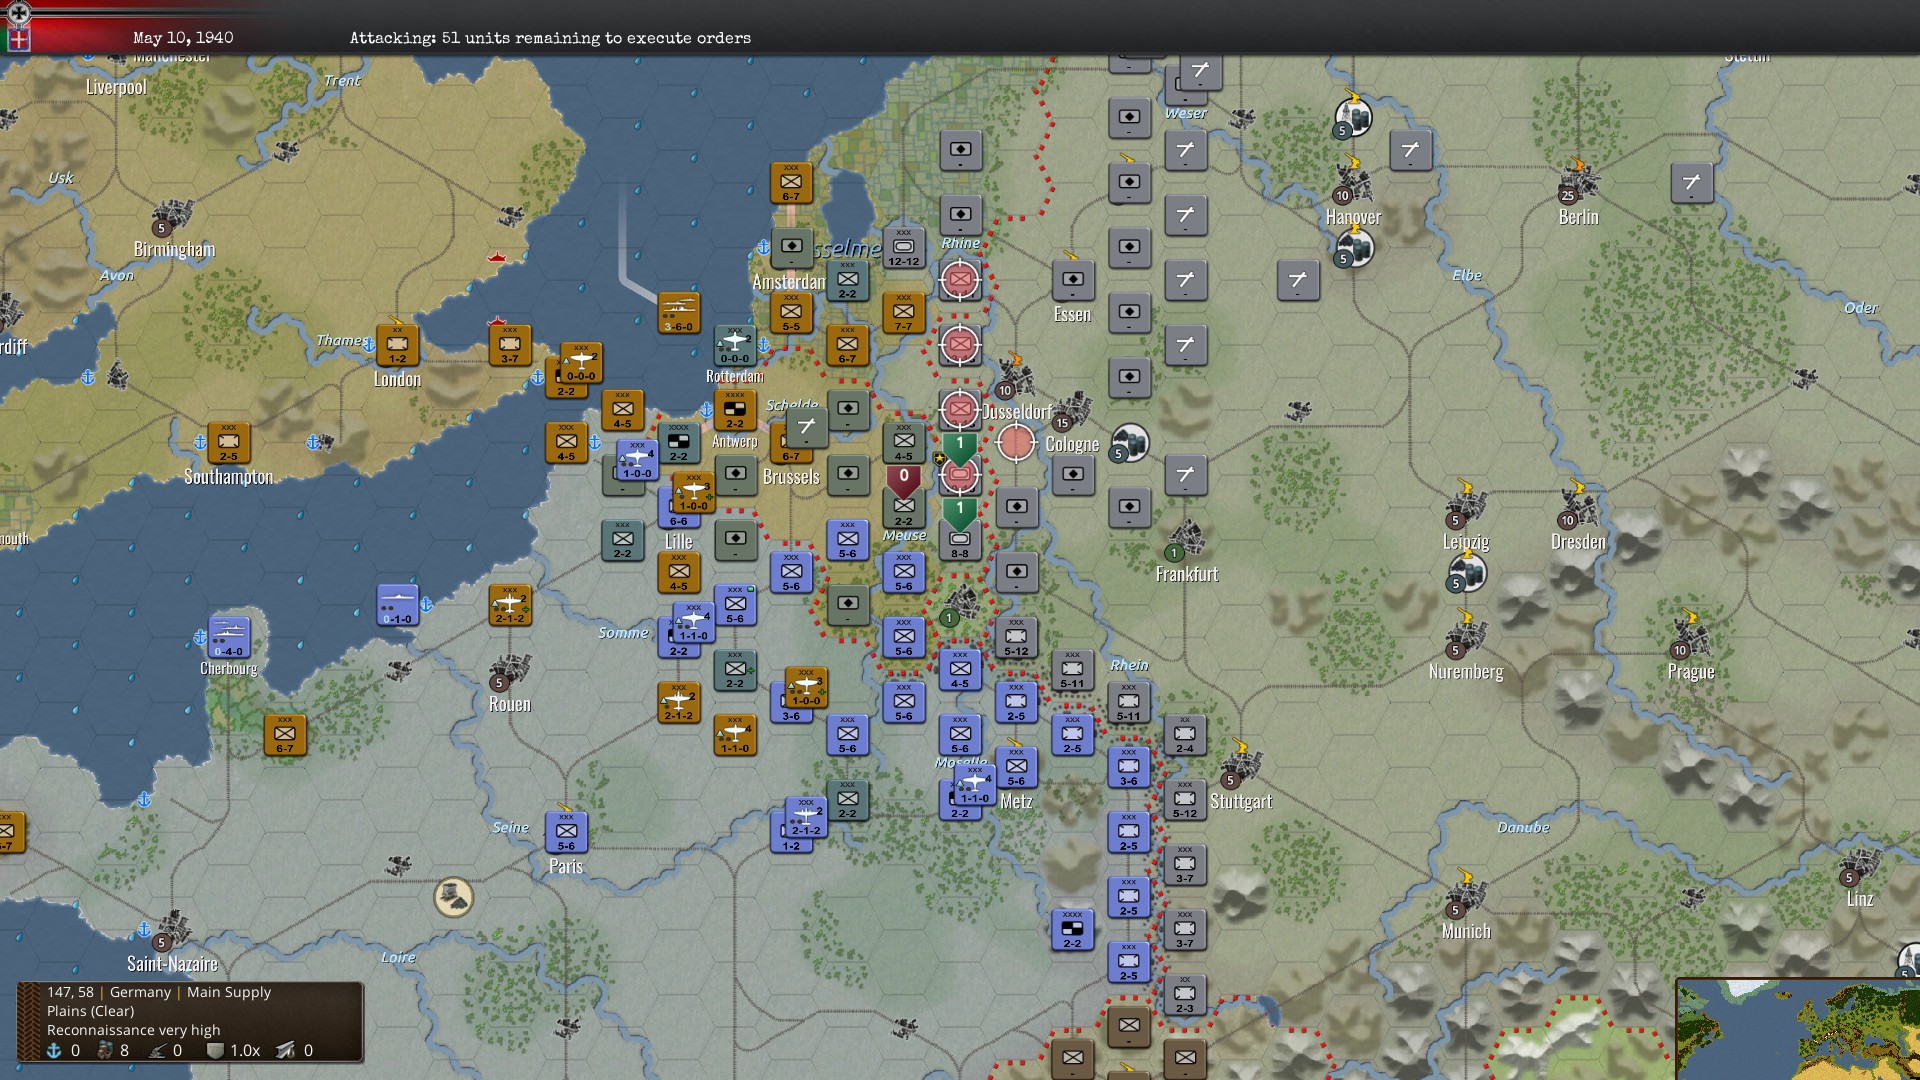1920x1080 pixels.
Task: Click the Dresden city icon
Action: (1579, 508)
